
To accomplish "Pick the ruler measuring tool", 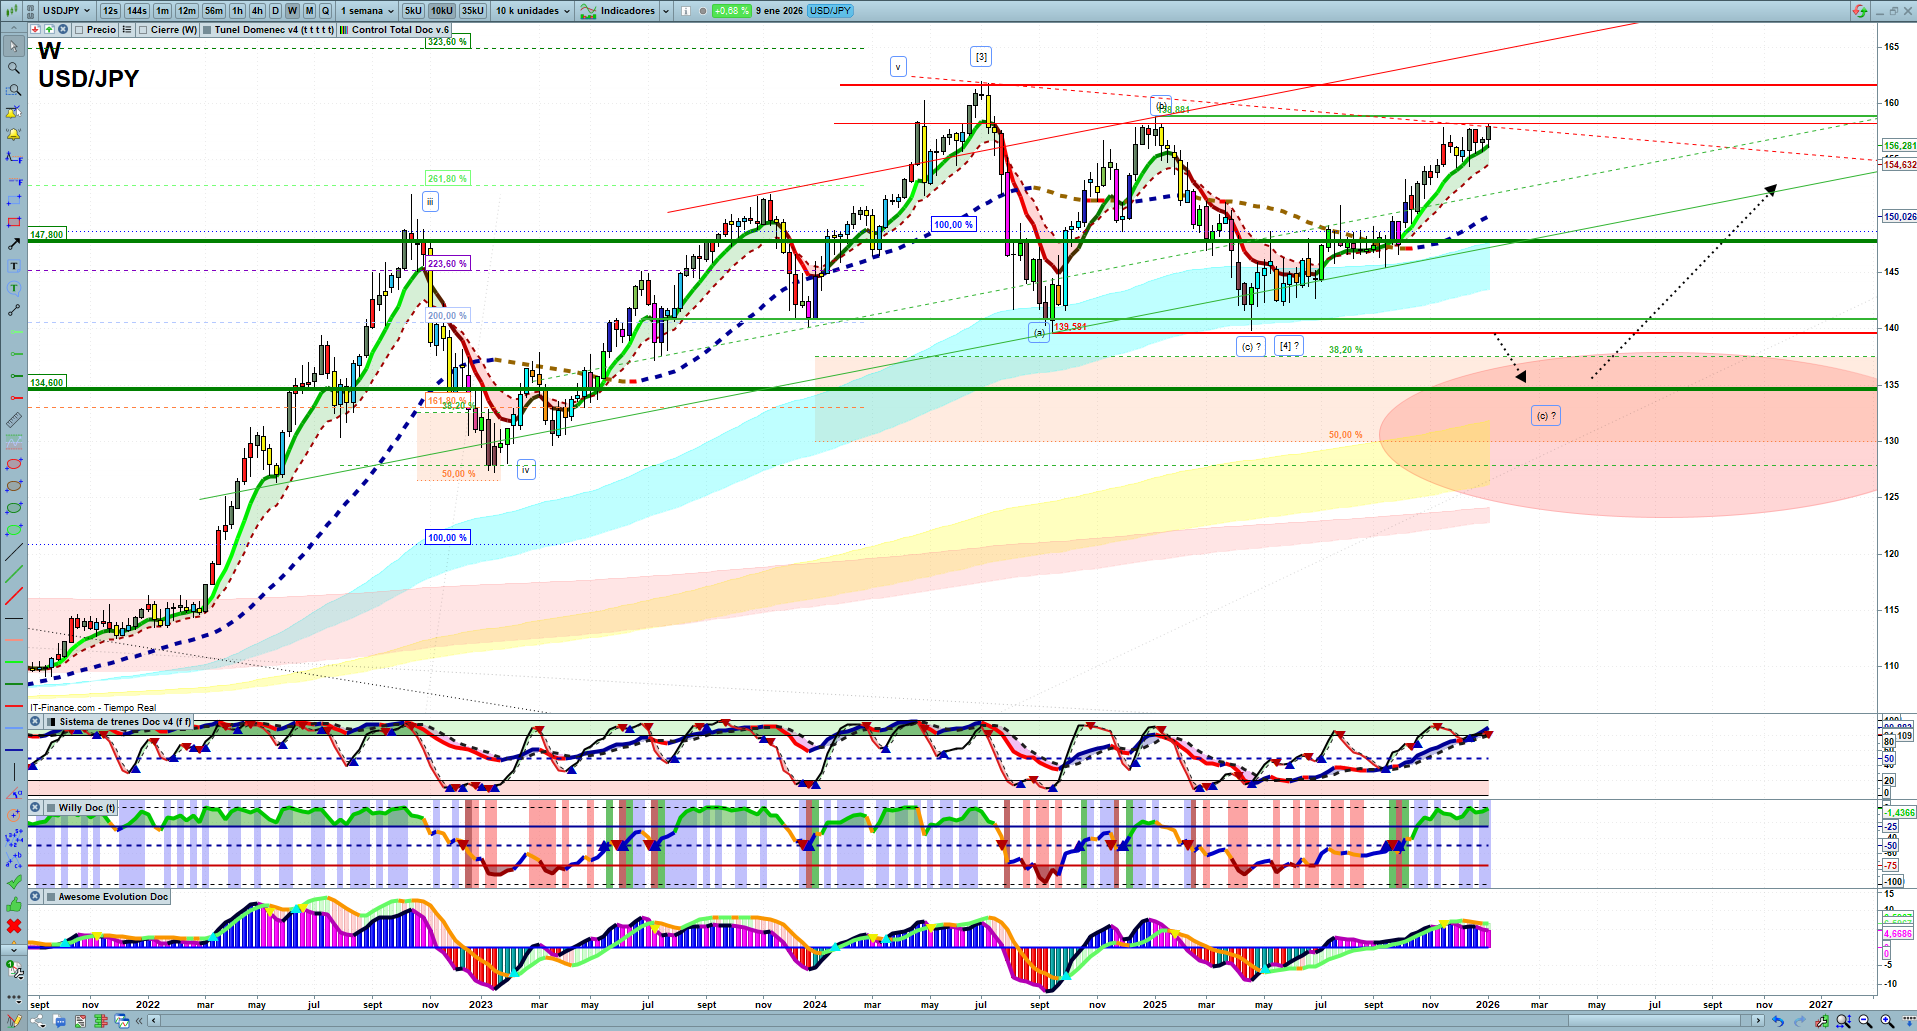I will (14, 420).
